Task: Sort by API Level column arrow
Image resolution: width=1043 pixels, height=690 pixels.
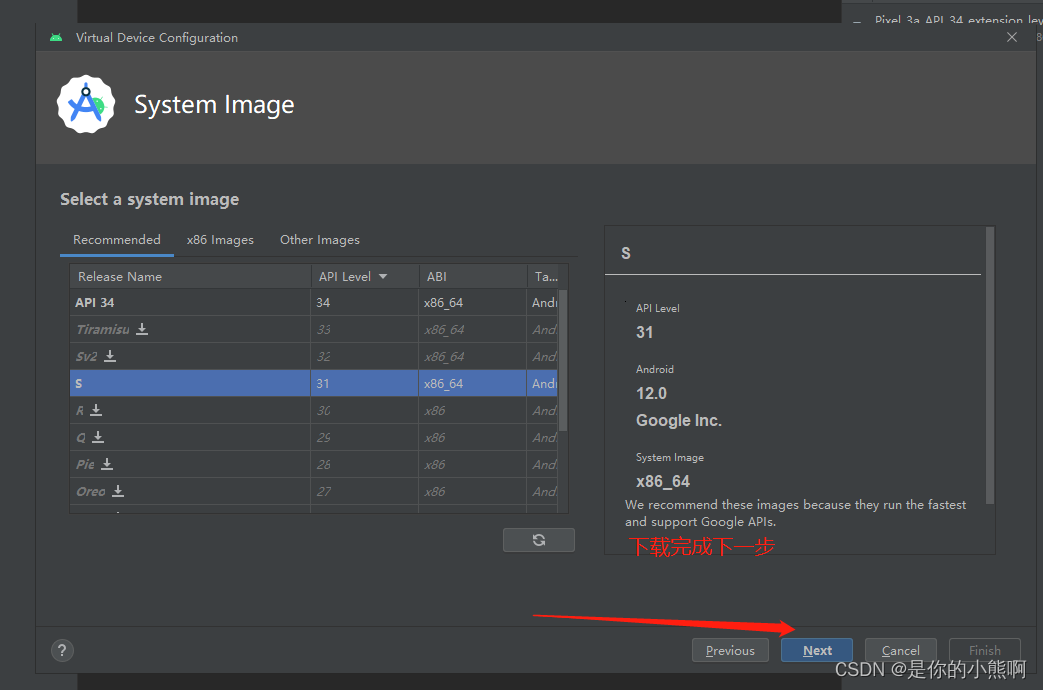Action: (x=383, y=277)
